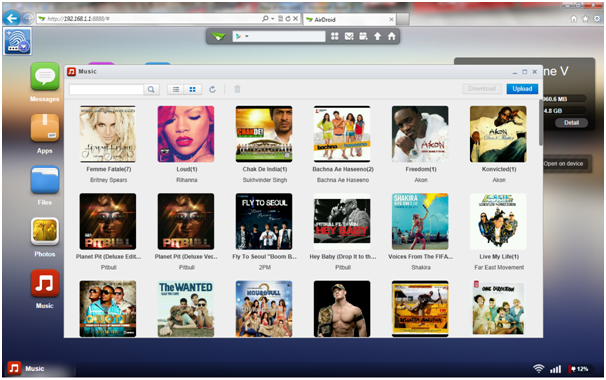This screenshot has width=606, height=380.
Task: Click the Music window vertical scrollbar
Action: tap(540, 123)
